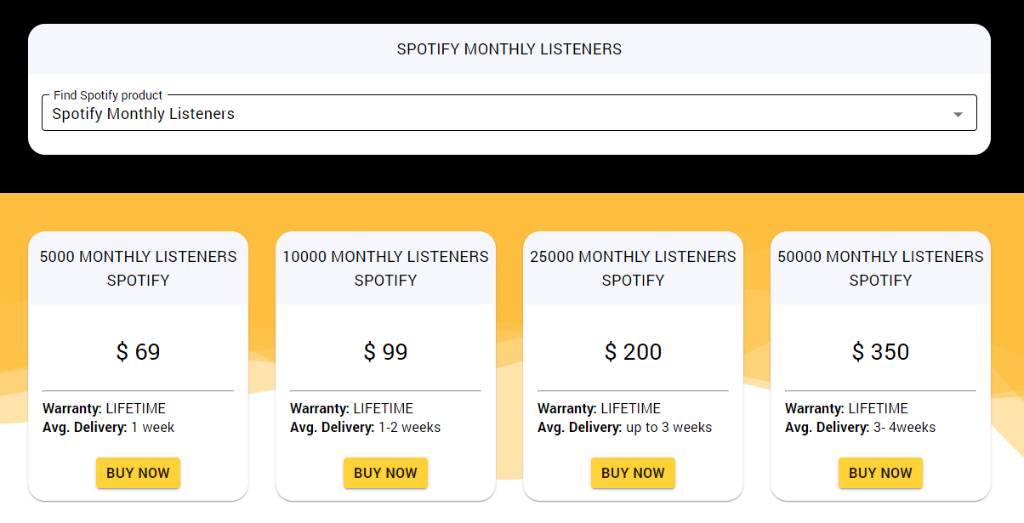Click the 10000 Monthly Listeners Spotify card title
1024x523 pixels.
click(385, 268)
